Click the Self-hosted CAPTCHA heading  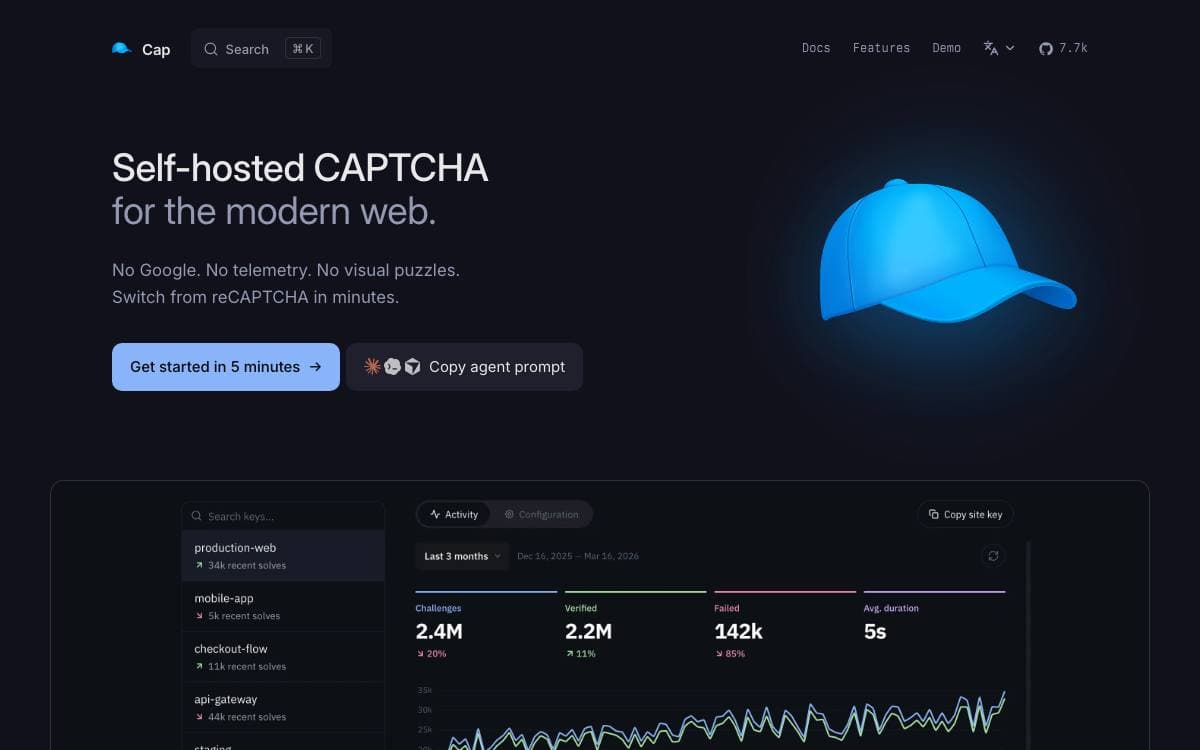pyautogui.click(x=300, y=168)
